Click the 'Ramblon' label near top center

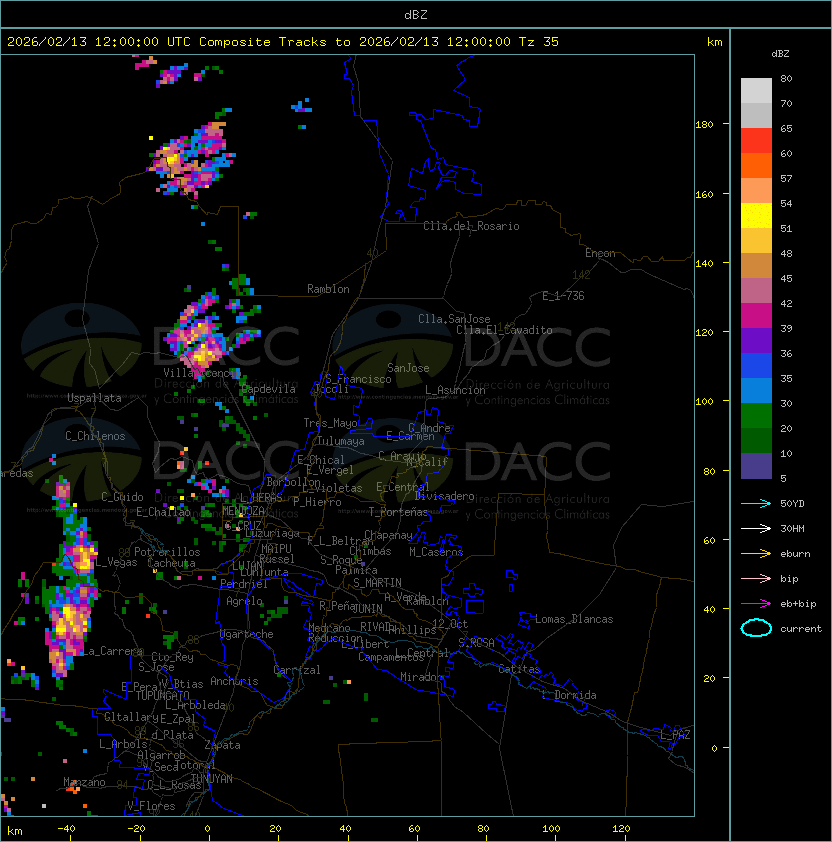pos(328,289)
